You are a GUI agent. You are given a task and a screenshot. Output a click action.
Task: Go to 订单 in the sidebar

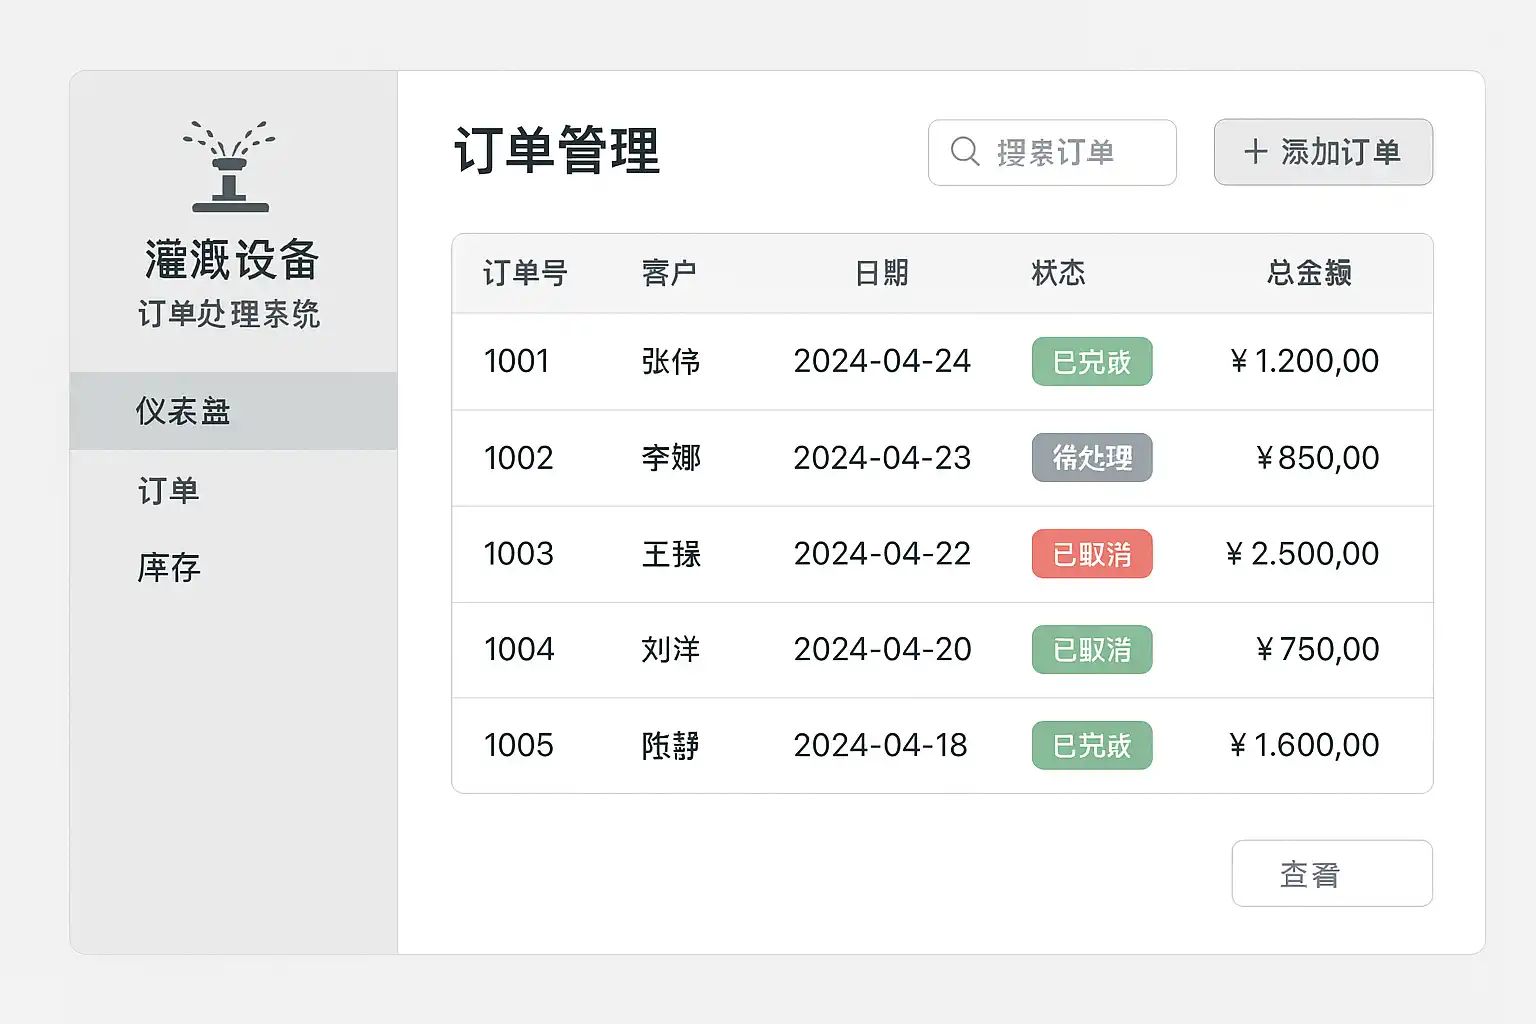pyautogui.click(x=169, y=490)
